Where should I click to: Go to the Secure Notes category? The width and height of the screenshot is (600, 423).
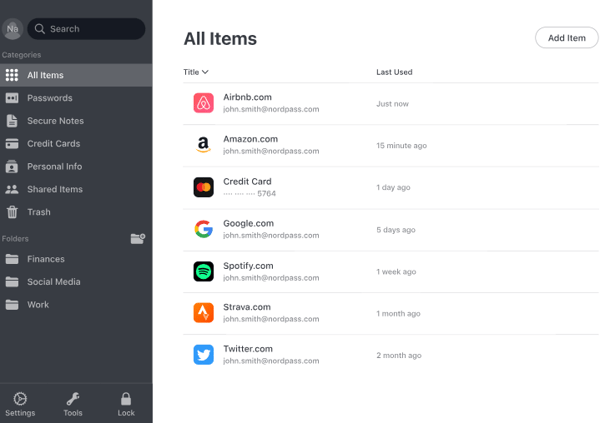(x=55, y=121)
